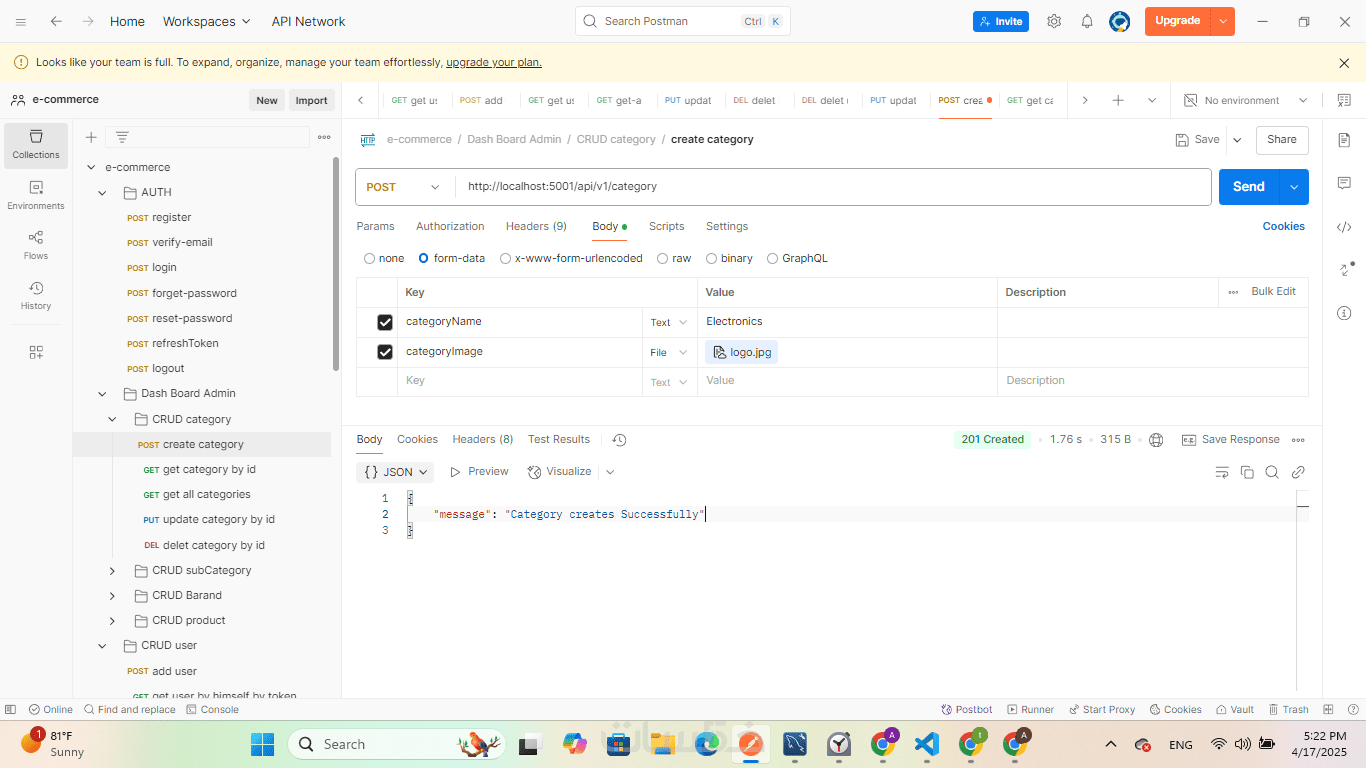The width and height of the screenshot is (1366, 768).
Task: Open the response history icon
Action: click(x=619, y=440)
